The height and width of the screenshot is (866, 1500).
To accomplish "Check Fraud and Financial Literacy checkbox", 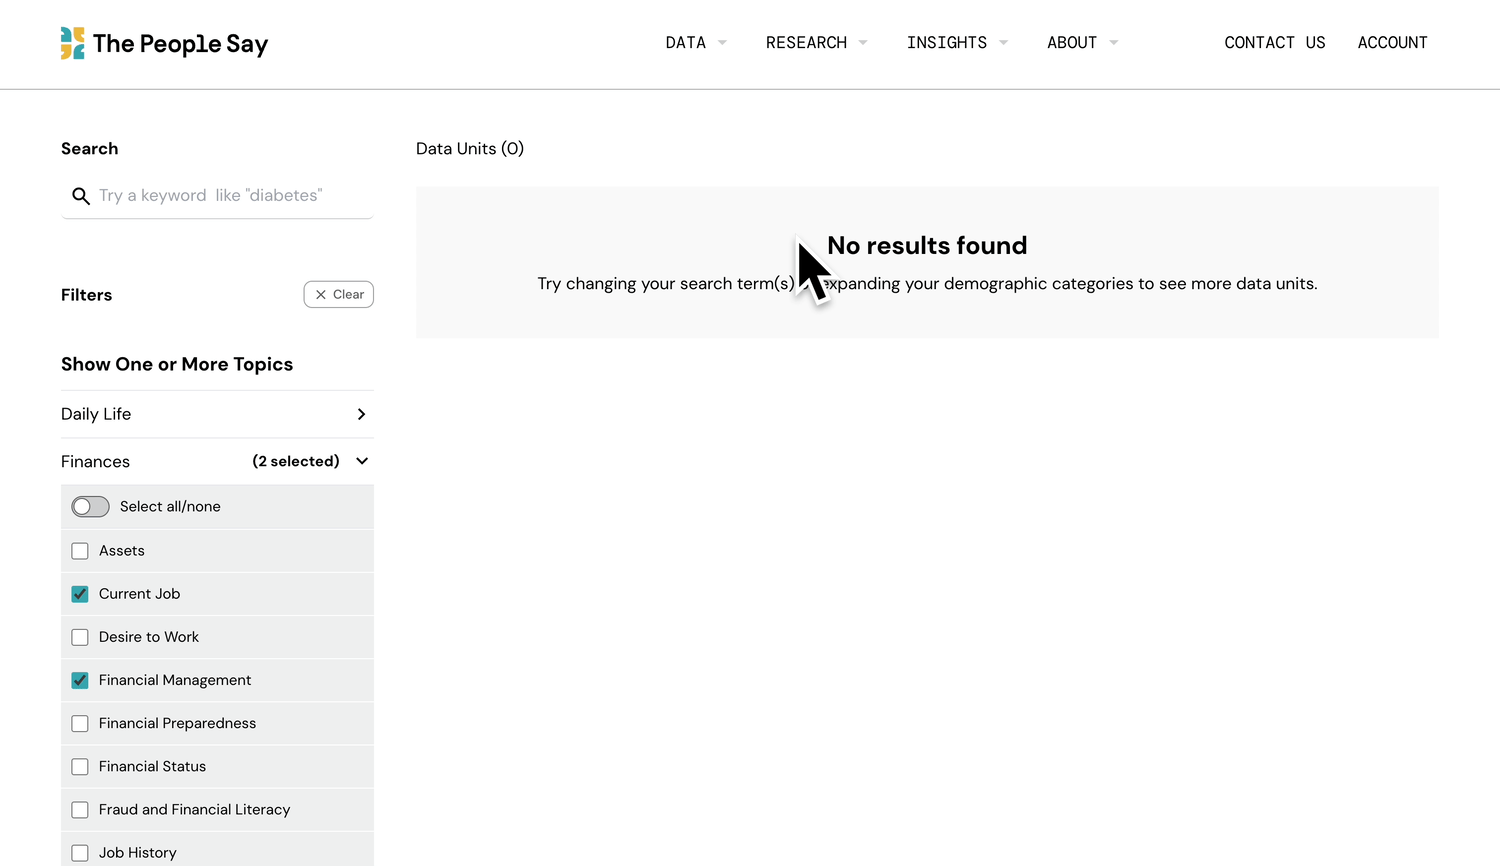I will click(80, 810).
